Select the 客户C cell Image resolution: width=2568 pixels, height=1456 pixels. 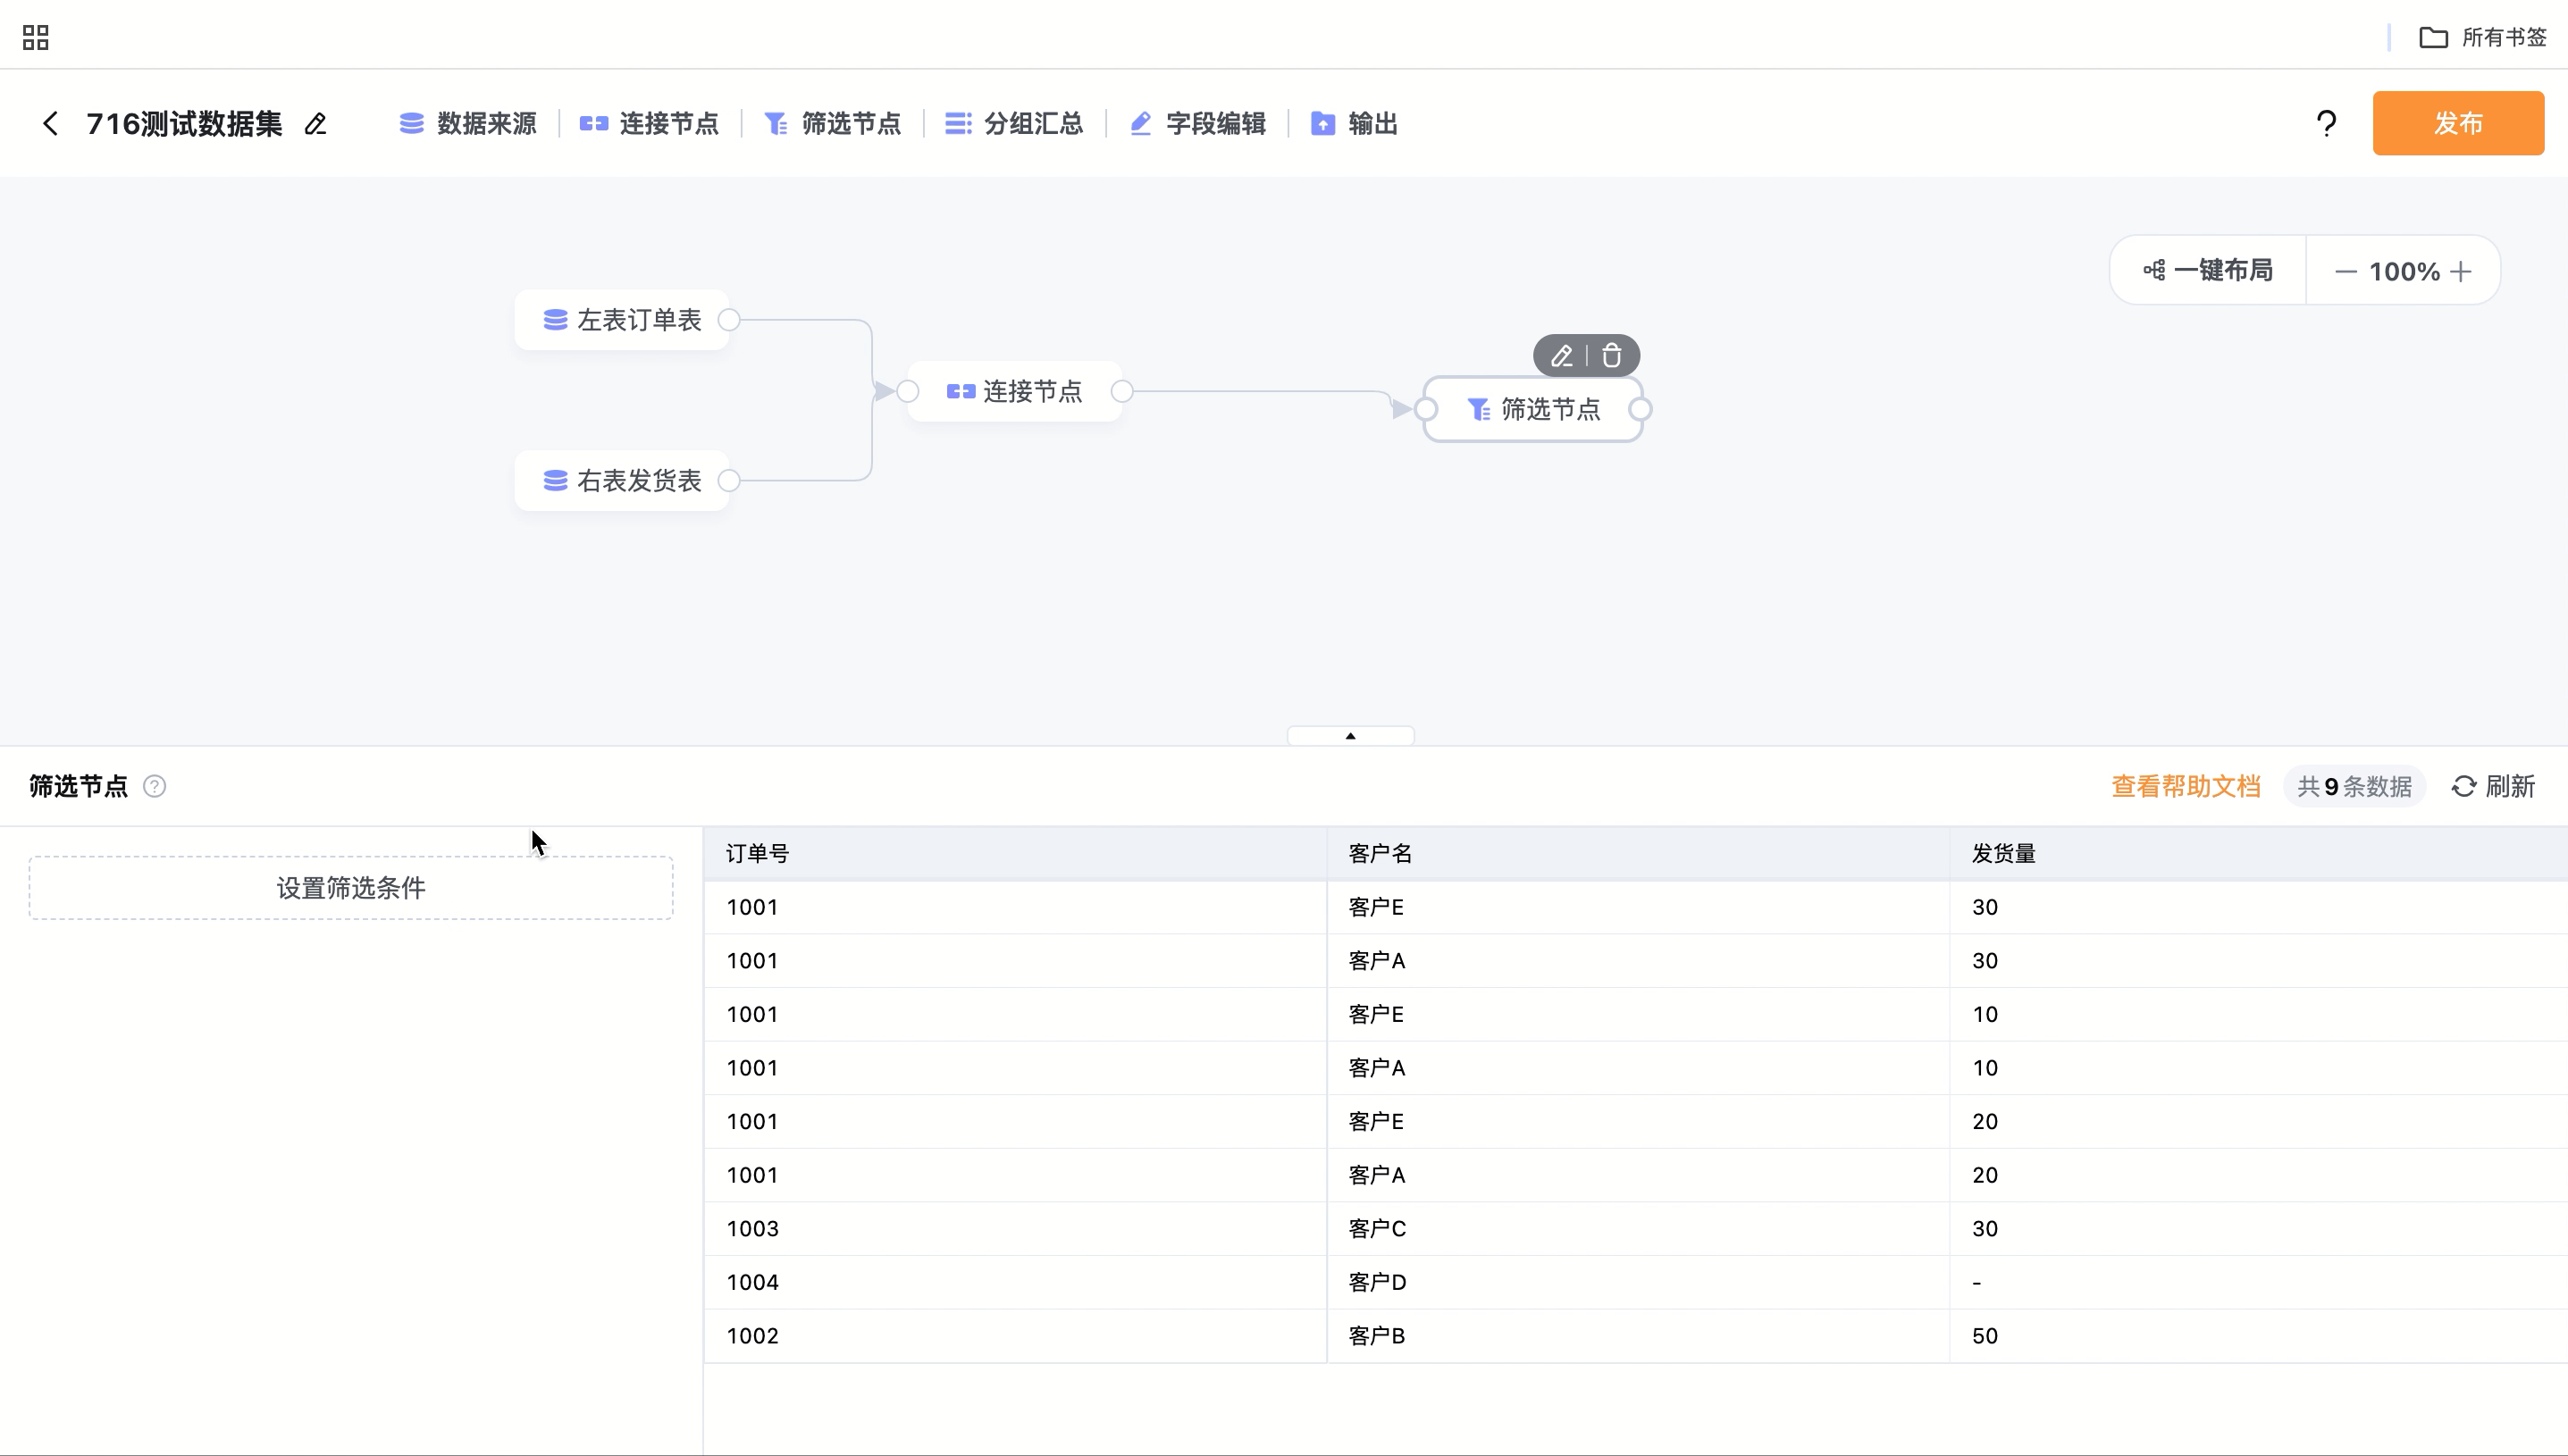pos(1638,1228)
